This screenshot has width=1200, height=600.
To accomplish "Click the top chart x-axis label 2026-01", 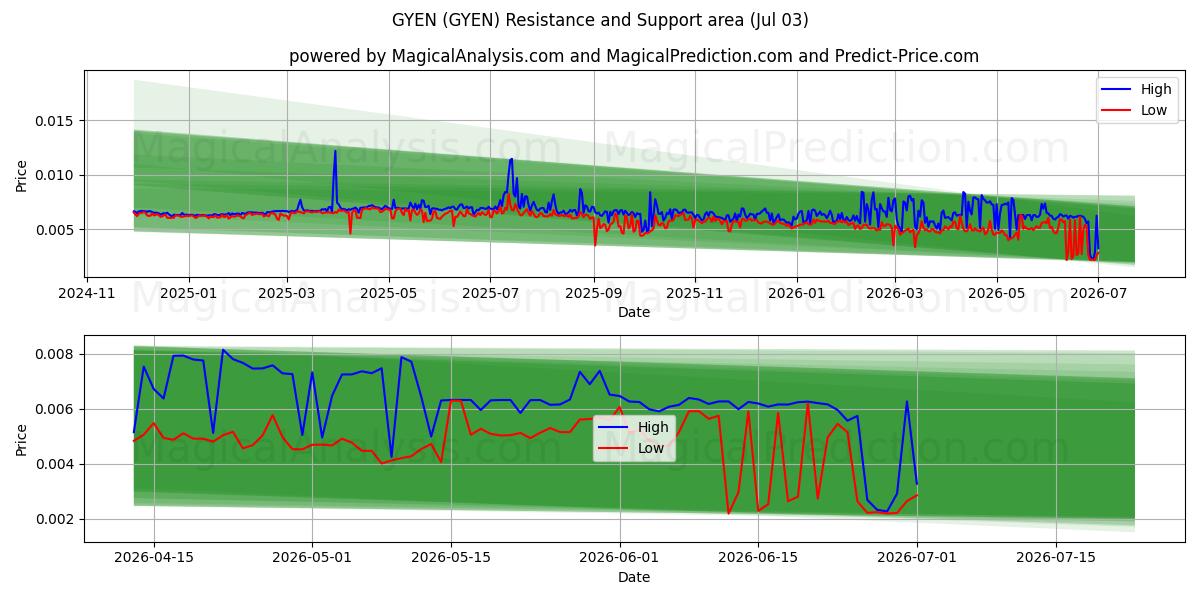I will (797, 293).
